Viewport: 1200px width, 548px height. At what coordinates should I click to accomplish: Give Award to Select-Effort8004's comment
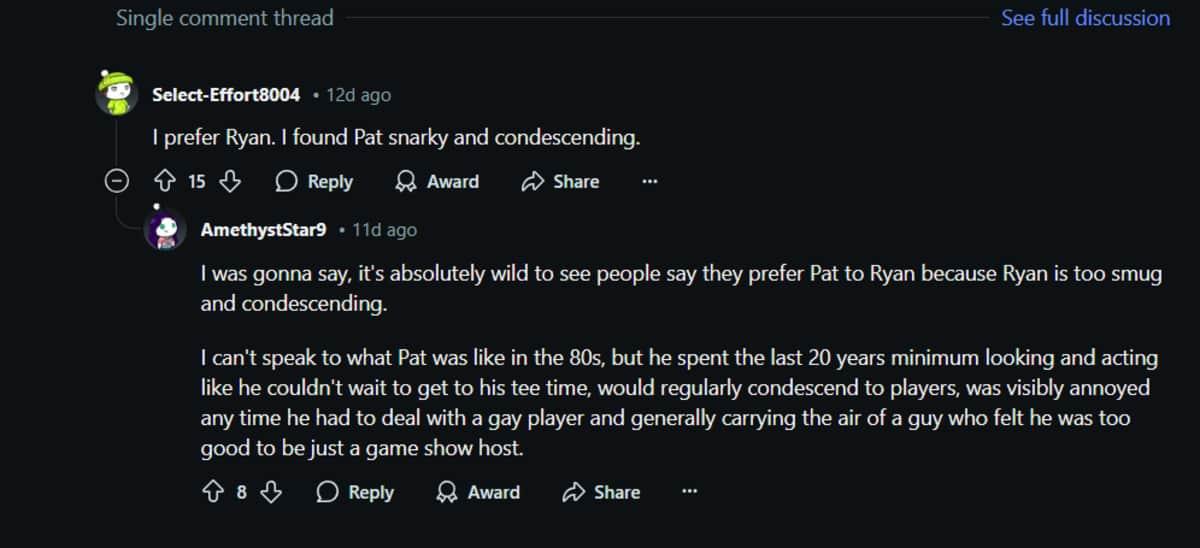437,182
